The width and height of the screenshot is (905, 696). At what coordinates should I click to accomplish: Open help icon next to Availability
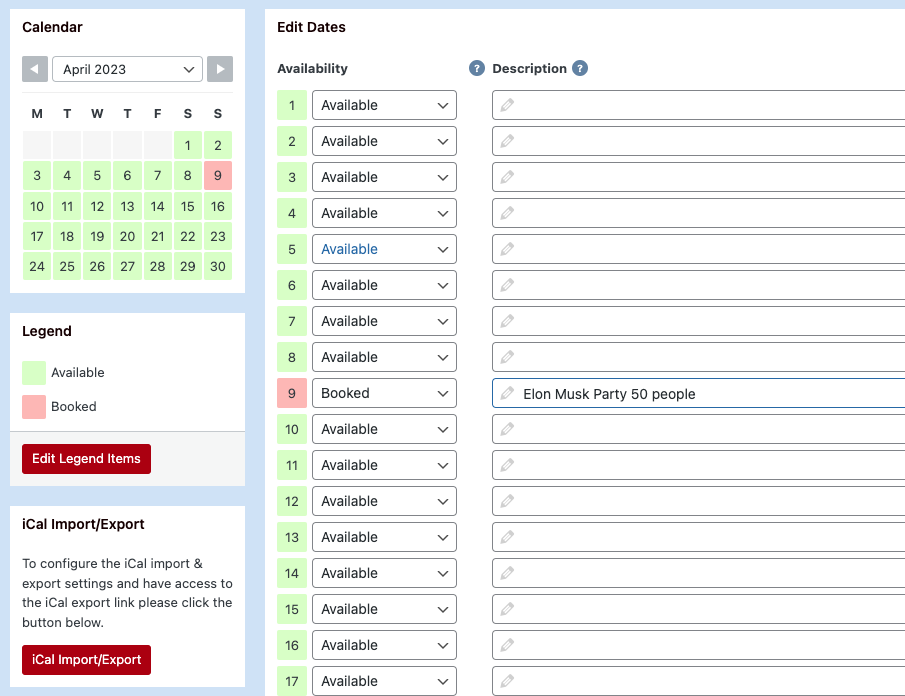477,68
